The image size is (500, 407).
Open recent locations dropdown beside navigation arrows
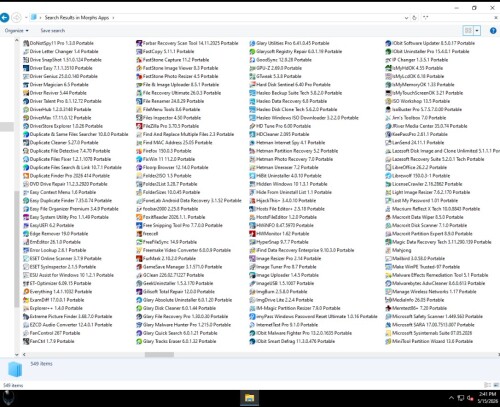coord(26,17)
